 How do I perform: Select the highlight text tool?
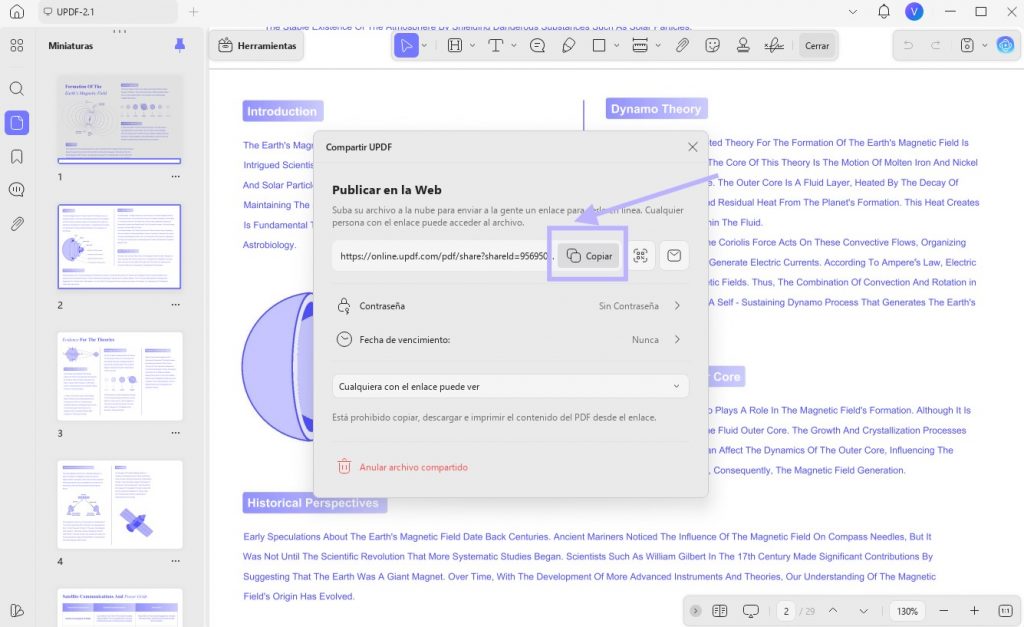coord(455,45)
